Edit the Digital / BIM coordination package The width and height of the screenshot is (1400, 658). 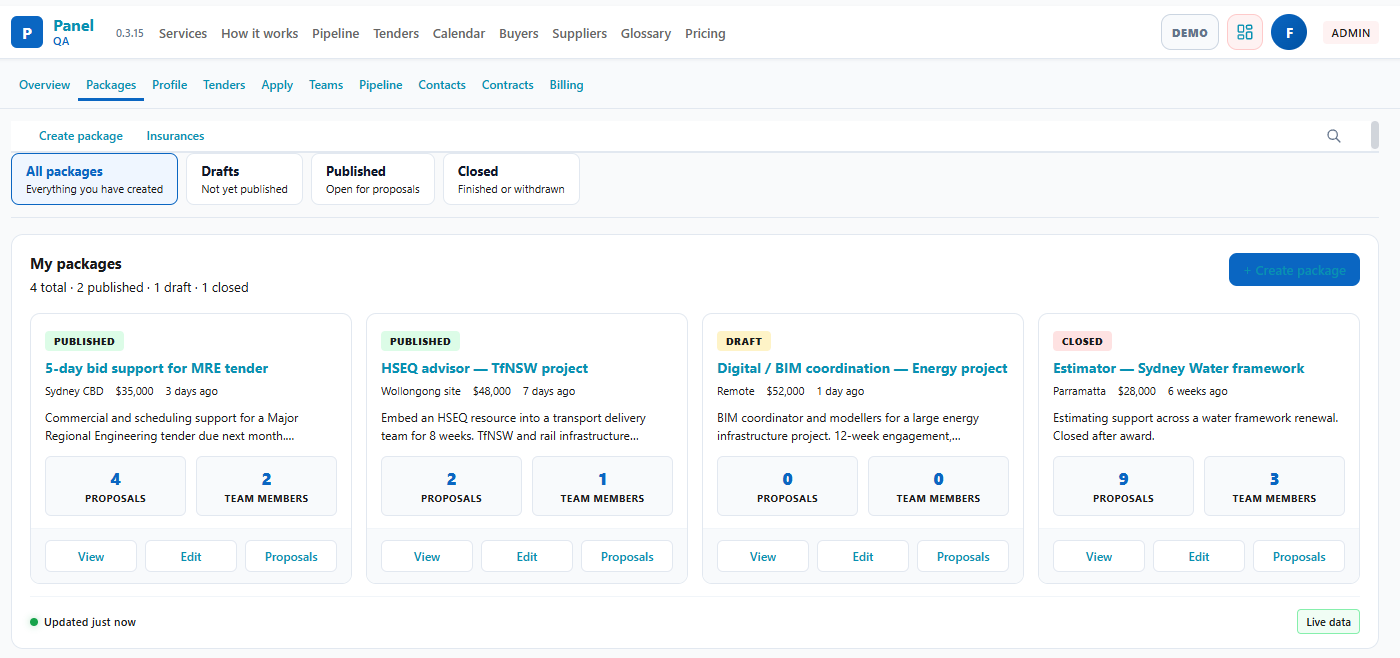(863, 557)
